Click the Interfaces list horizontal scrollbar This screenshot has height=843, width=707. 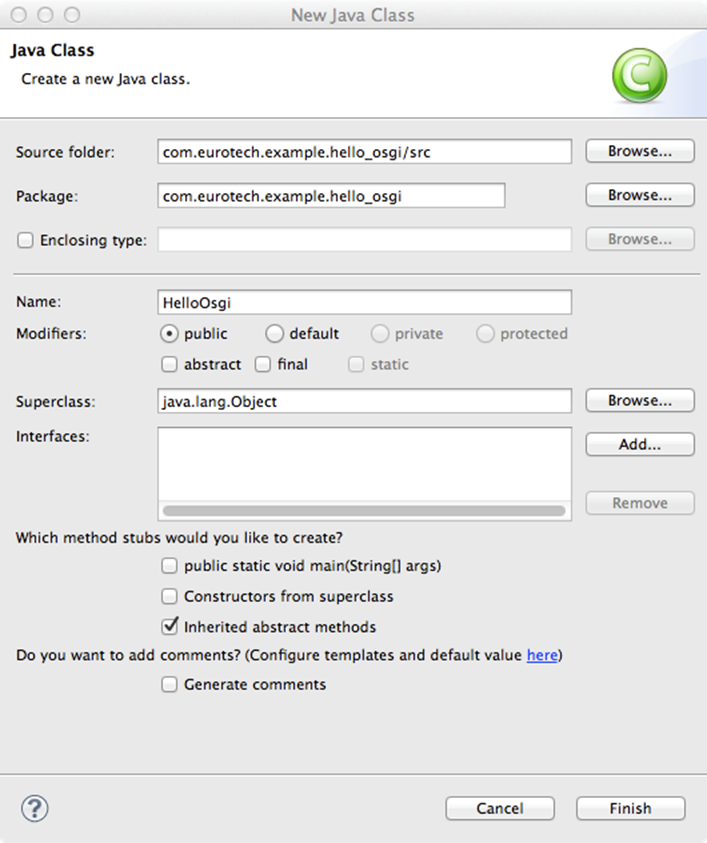pos(364,511)
